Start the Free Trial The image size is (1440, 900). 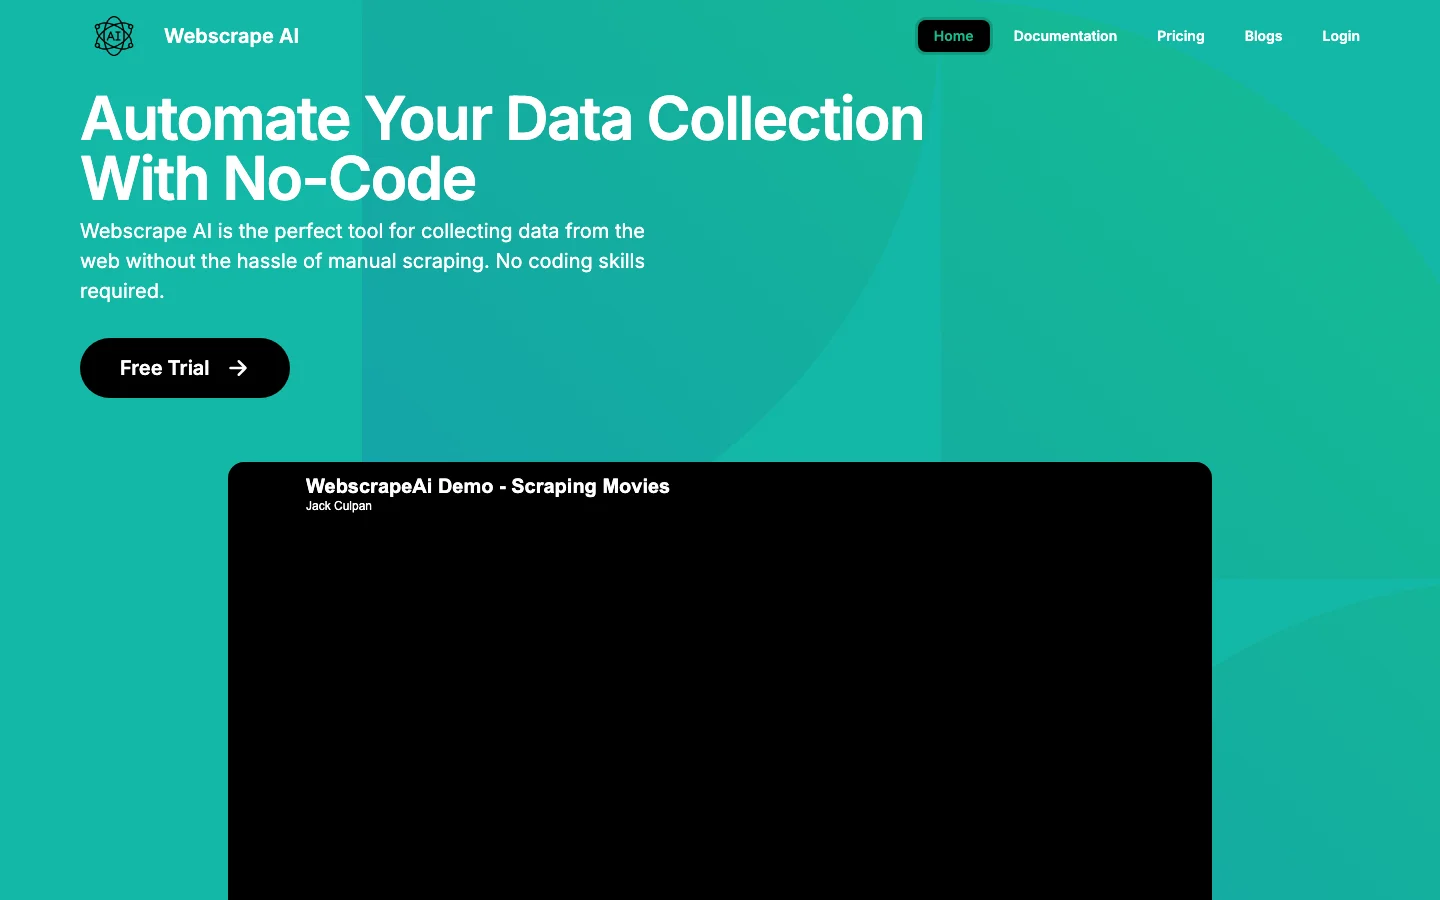185,368
